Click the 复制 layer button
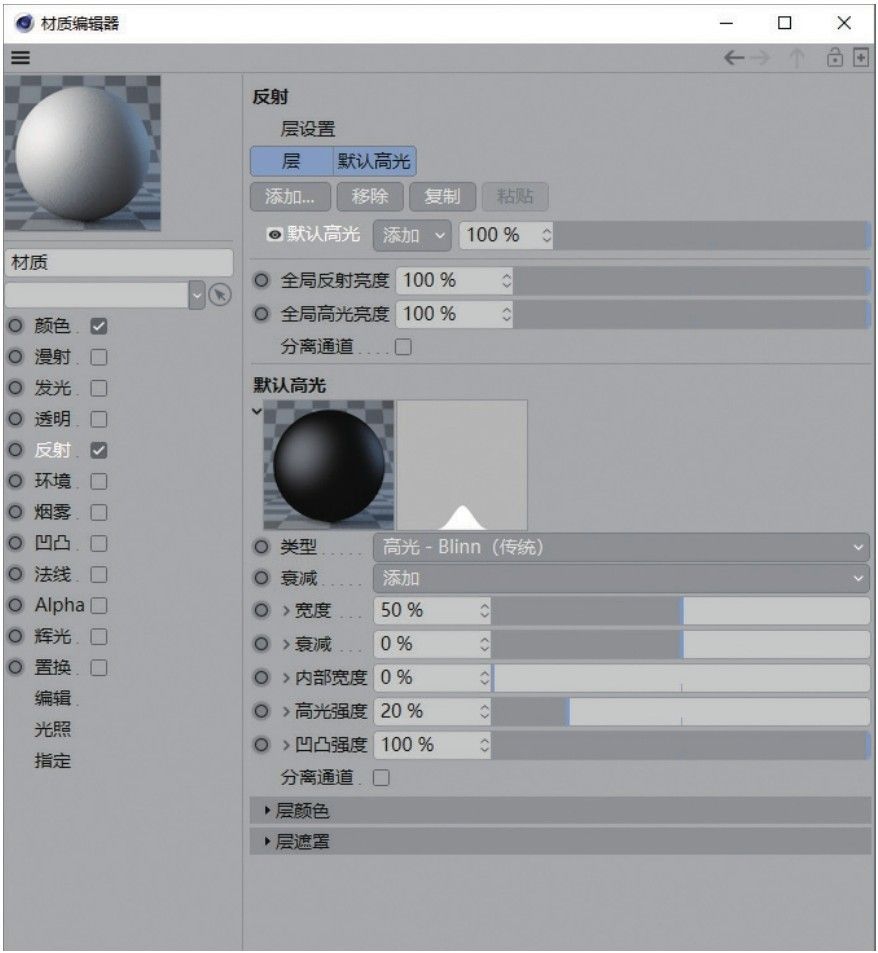This screenshot has height=953, width=878. coord(442,196)
